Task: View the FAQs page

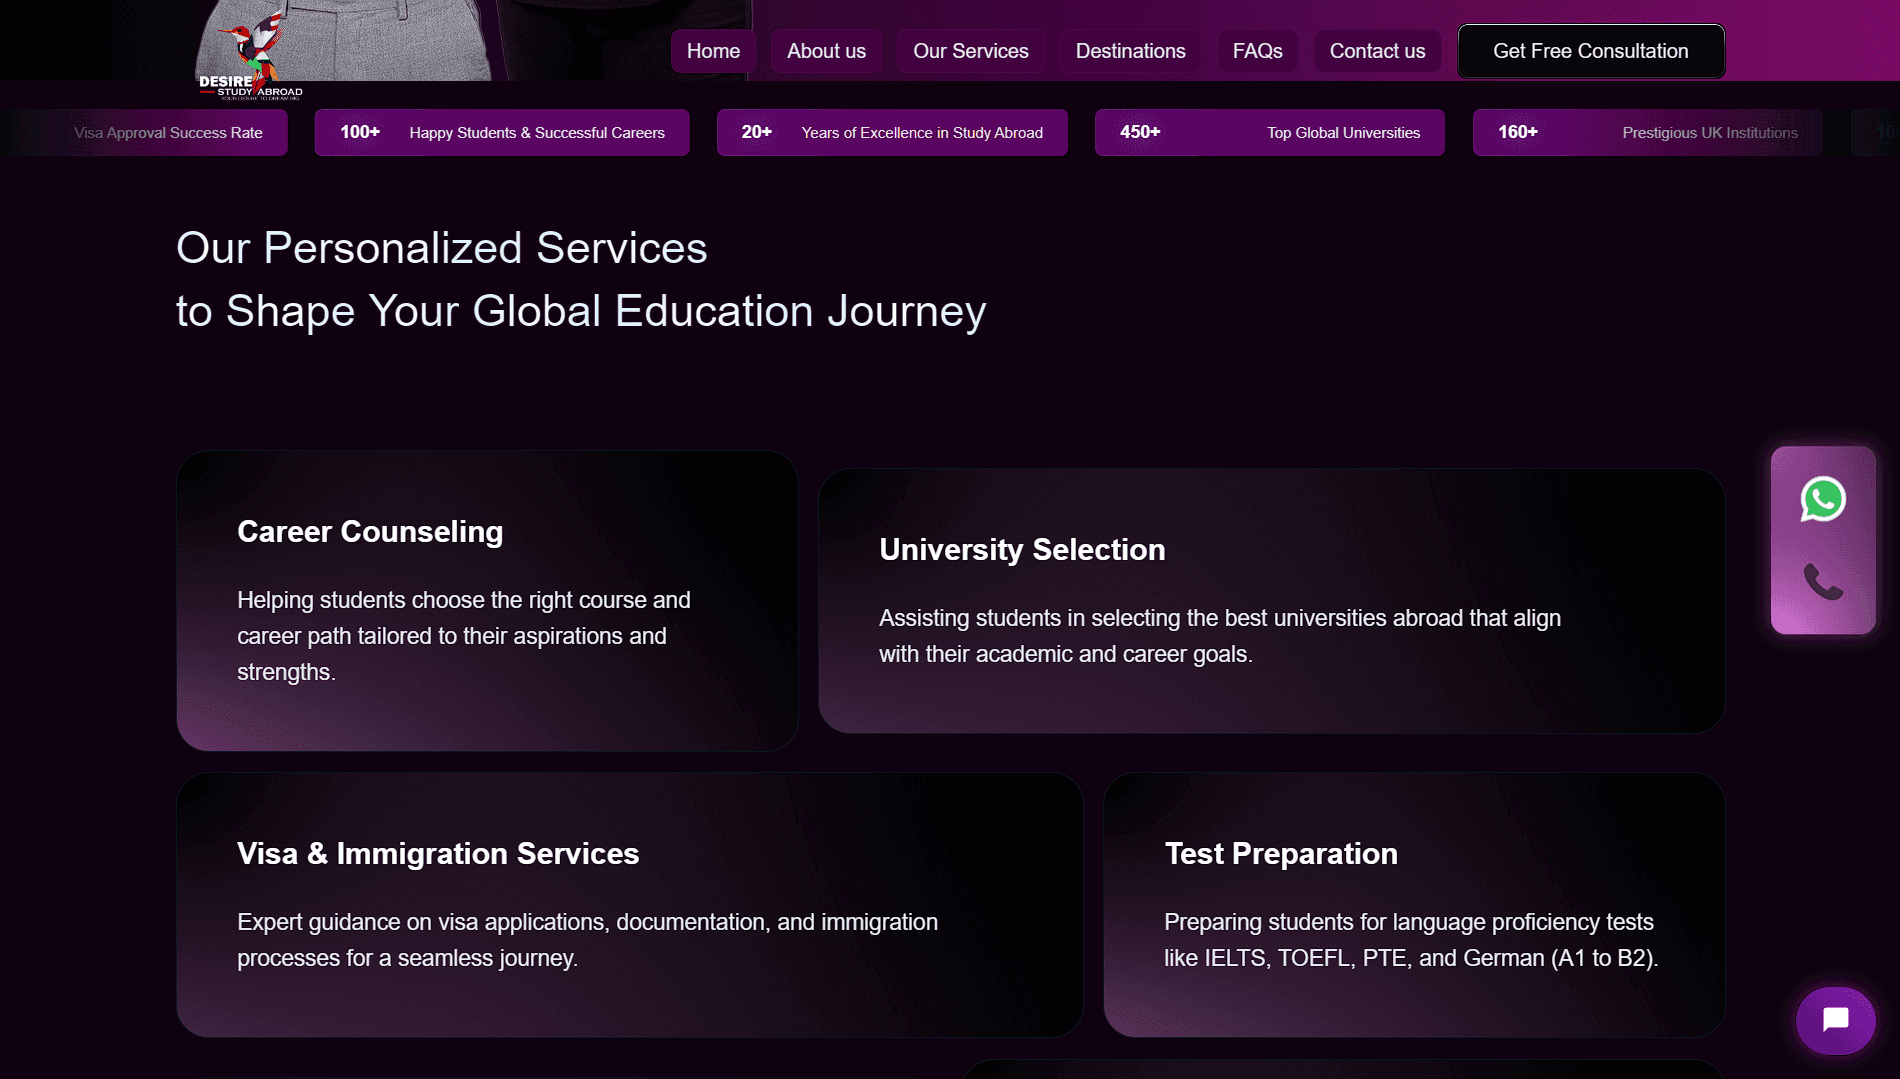Action: pyautogui.click(x=1257, y=51)
